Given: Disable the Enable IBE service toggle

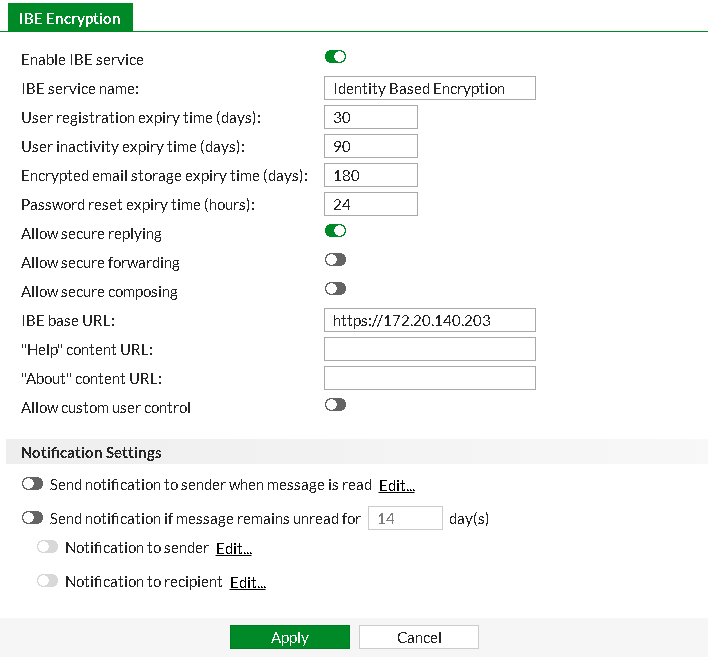Looking at the screenshot, I should (335, 57).
